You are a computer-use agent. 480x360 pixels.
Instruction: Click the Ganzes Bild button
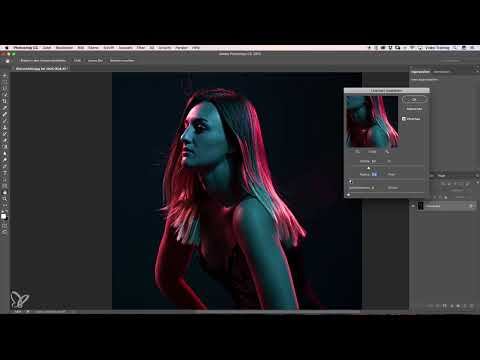click(95, 60)
